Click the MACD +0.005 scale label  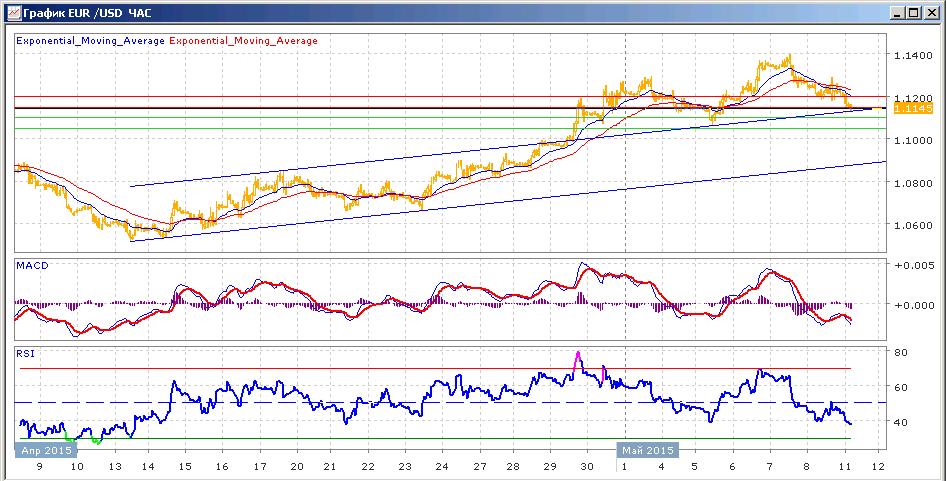coord(912,266)
